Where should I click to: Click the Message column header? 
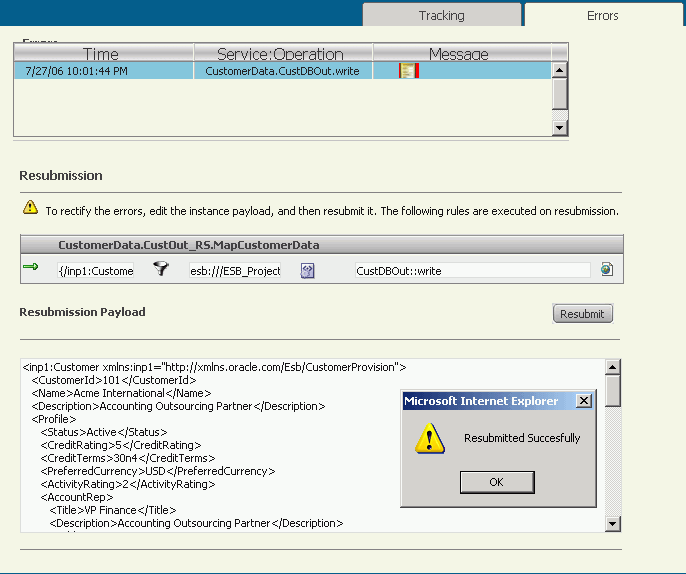(462, 53)
